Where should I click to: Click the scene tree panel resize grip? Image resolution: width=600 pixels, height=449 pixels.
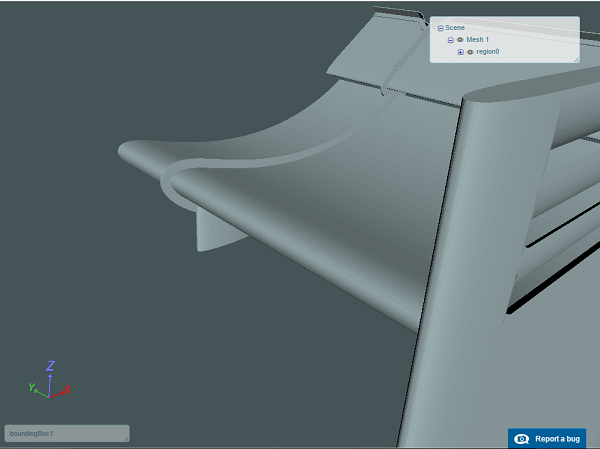577,59
